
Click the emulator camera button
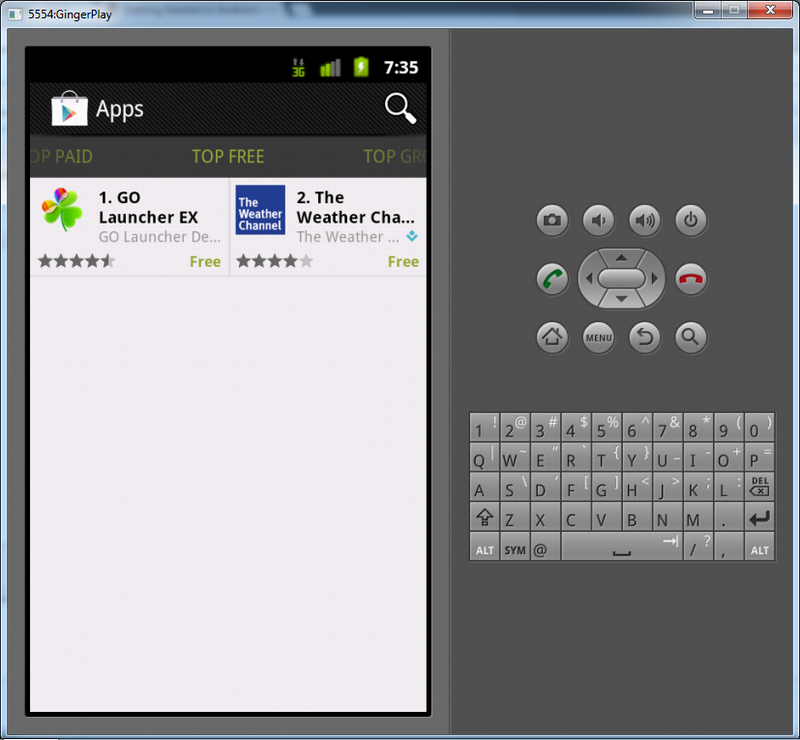[x=552, y=220]
